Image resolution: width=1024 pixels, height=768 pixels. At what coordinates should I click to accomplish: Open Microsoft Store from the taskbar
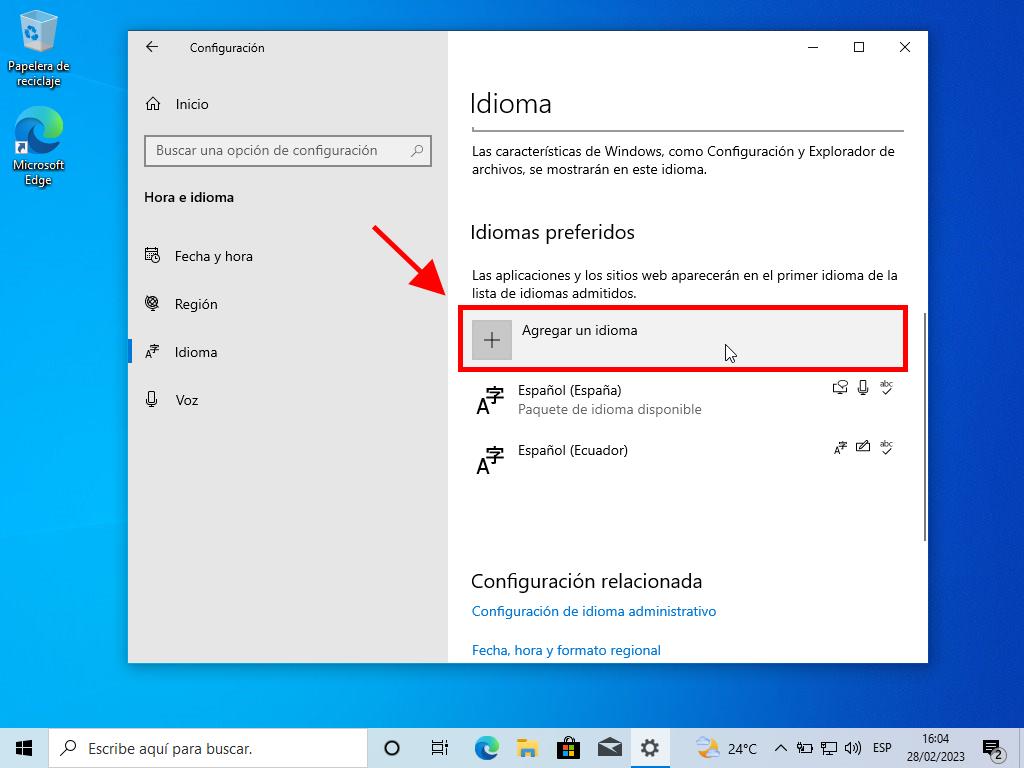pos(568,747)
